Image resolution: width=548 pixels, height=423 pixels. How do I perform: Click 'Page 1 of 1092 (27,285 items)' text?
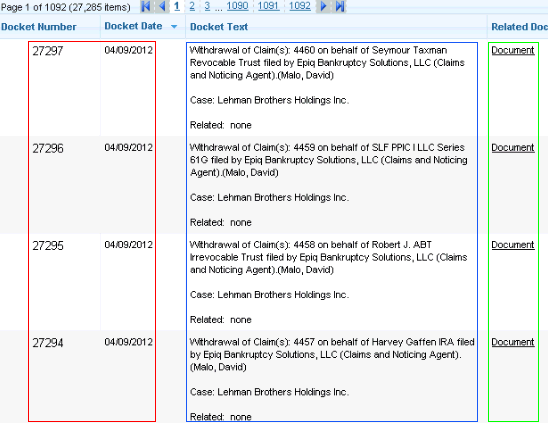tap(66, 7)
